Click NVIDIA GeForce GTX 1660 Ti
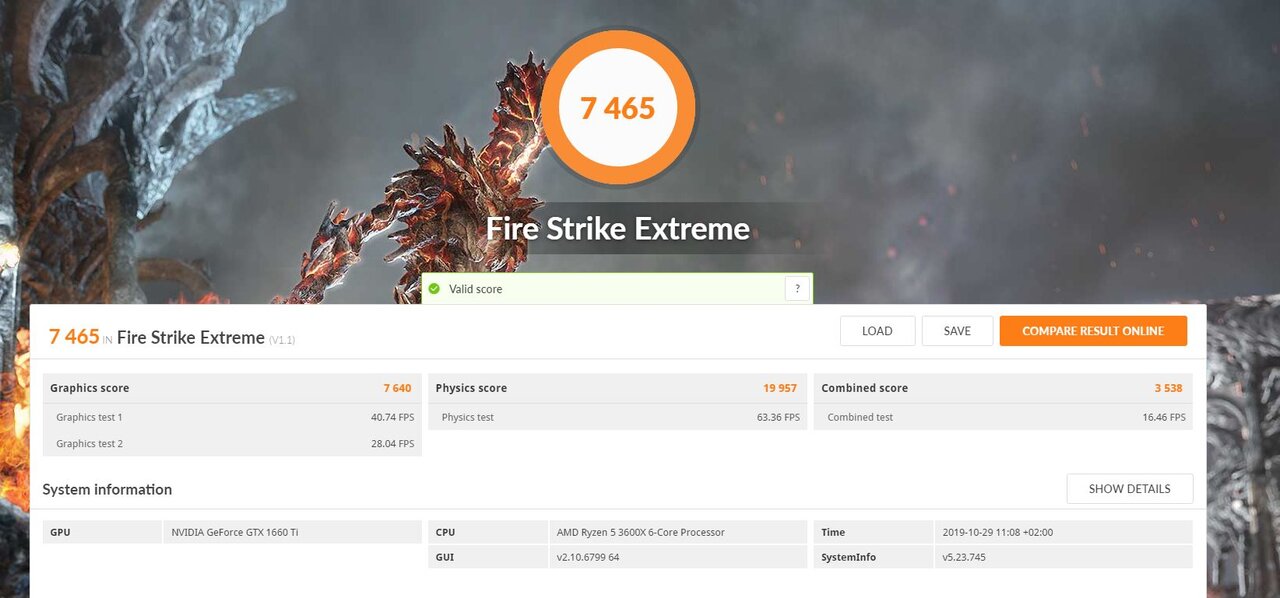Image resolution: width=1280 pixels, height=598 pixels. coord(235,532)
